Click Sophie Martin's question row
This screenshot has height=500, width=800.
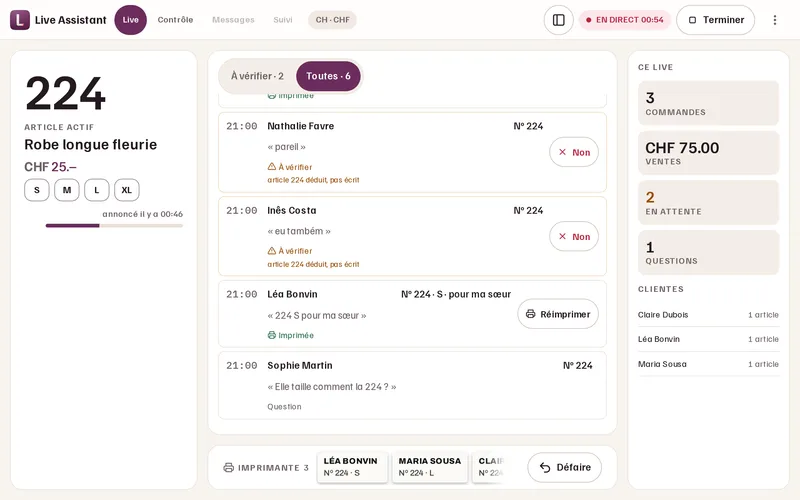click(x=412, y=386)
